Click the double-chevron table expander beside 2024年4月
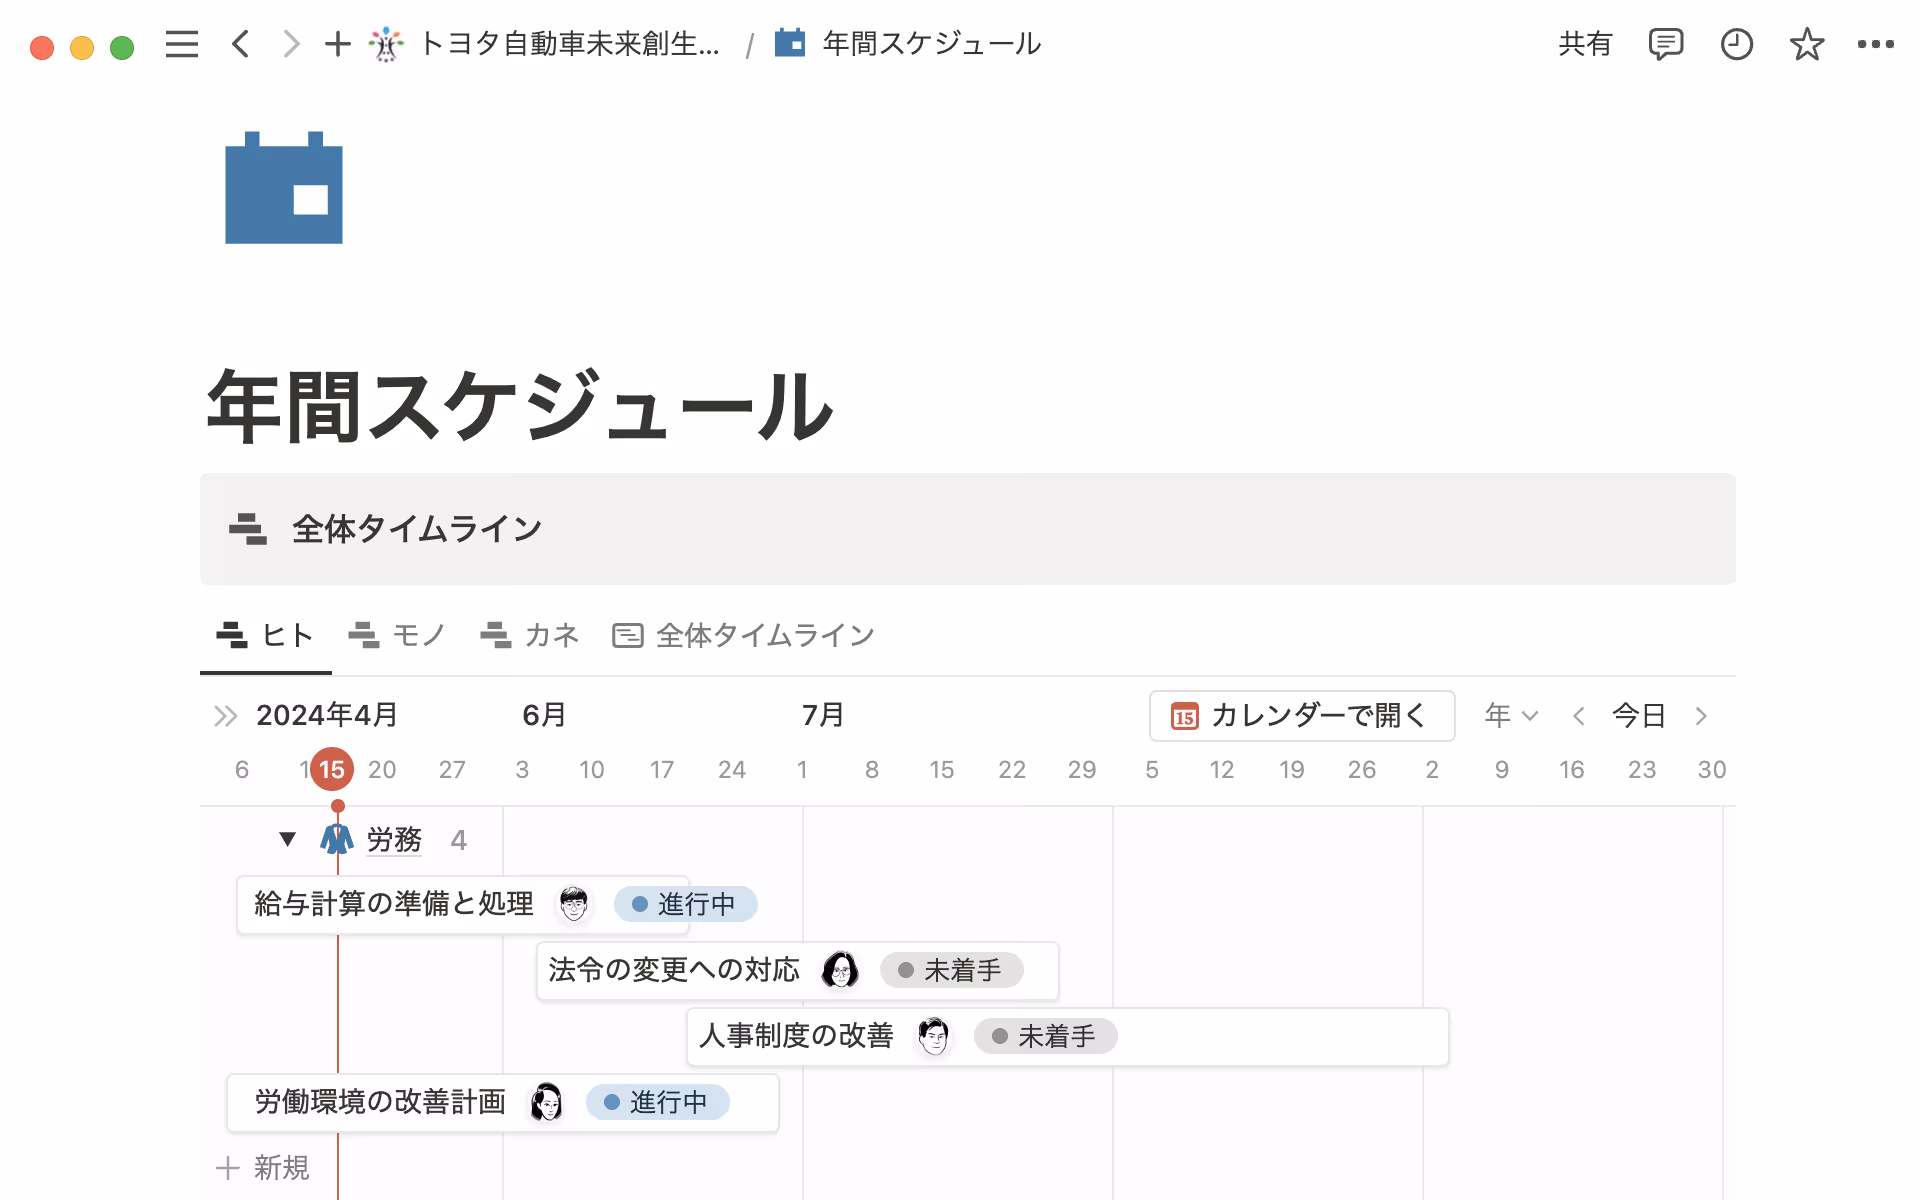 (225, 716)
